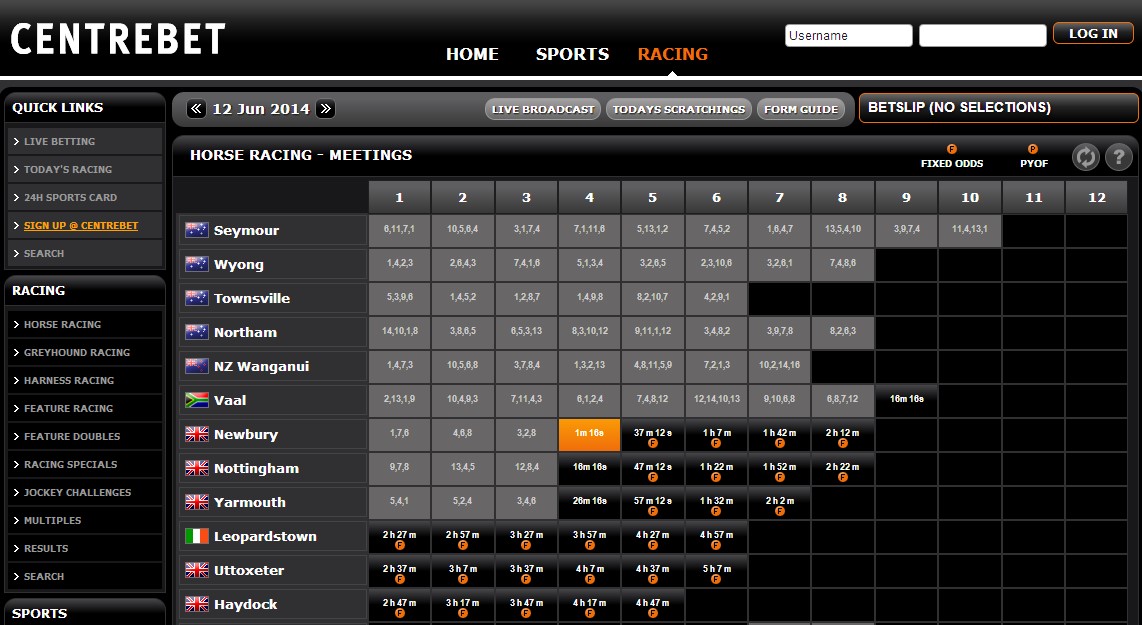
Task: Go to next date with double-right arrow
Action: click(x=326, y=109)
